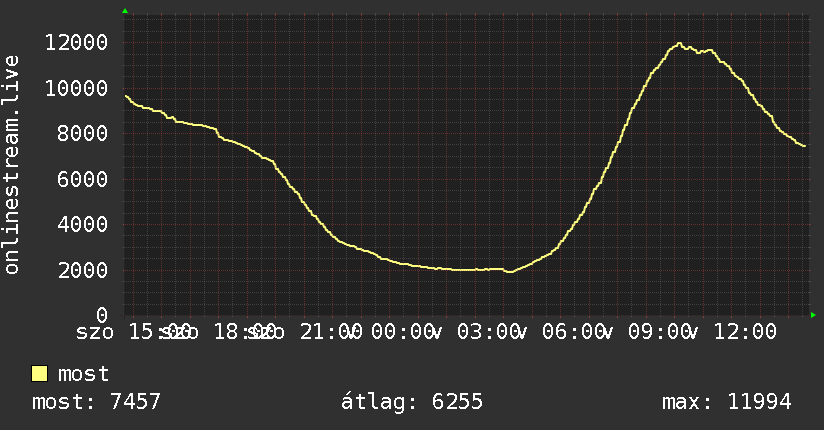Image resolution: width=824 pixels, height=430 pixels.
Task: Click the curve's peak near 09:00
Action: point(679,44)
